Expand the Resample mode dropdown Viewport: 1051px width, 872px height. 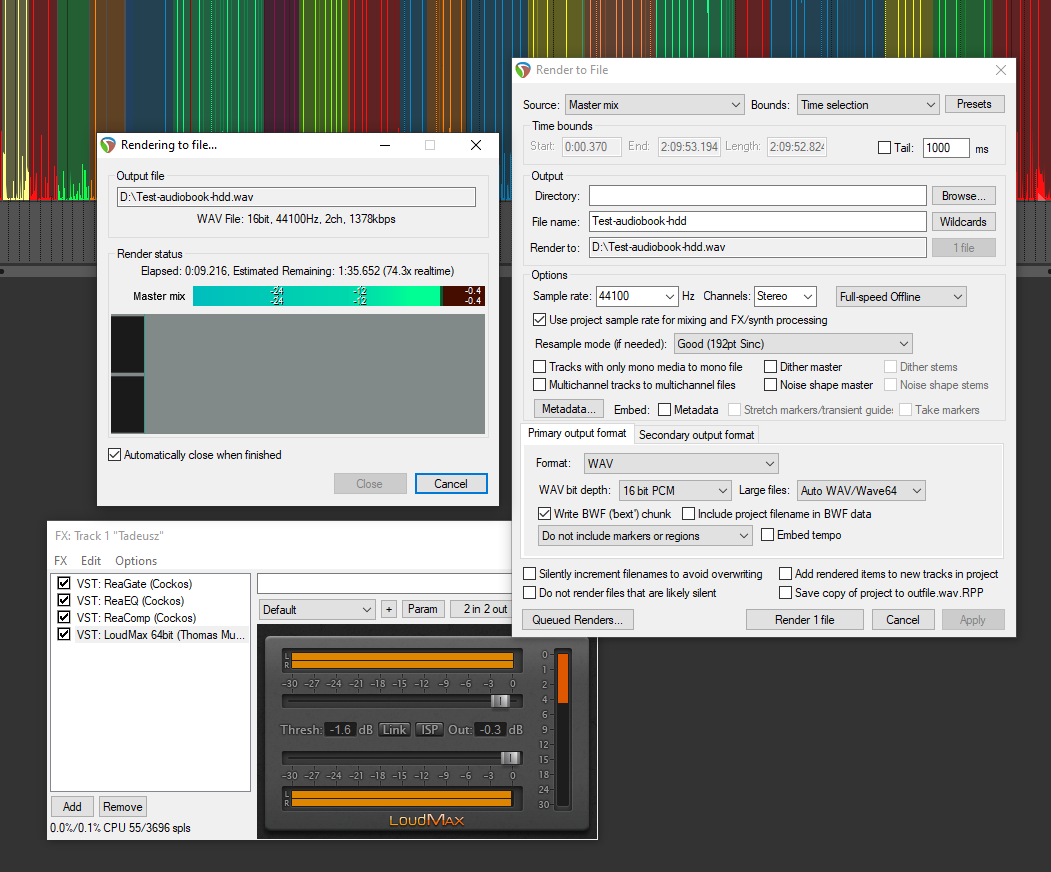click(792, 344)
